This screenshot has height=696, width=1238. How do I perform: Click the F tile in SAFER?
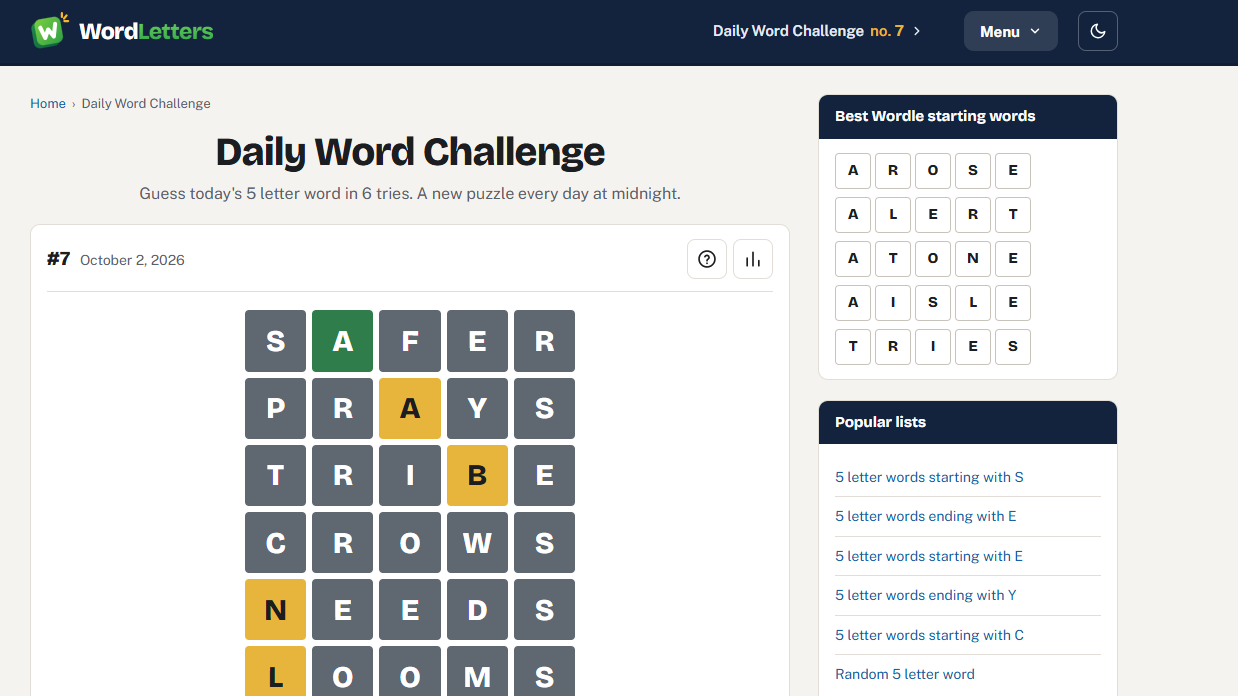pyautogui.click(x=410, y=341)
